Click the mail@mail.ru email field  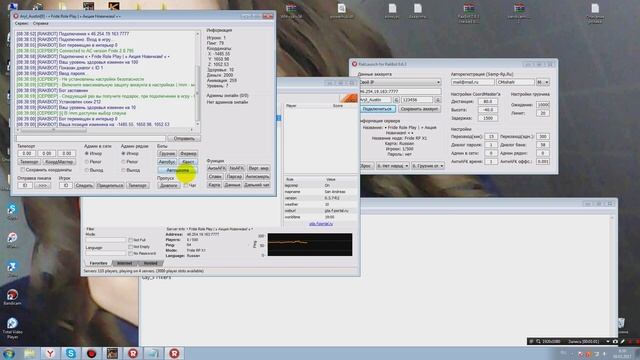point(472,82)
